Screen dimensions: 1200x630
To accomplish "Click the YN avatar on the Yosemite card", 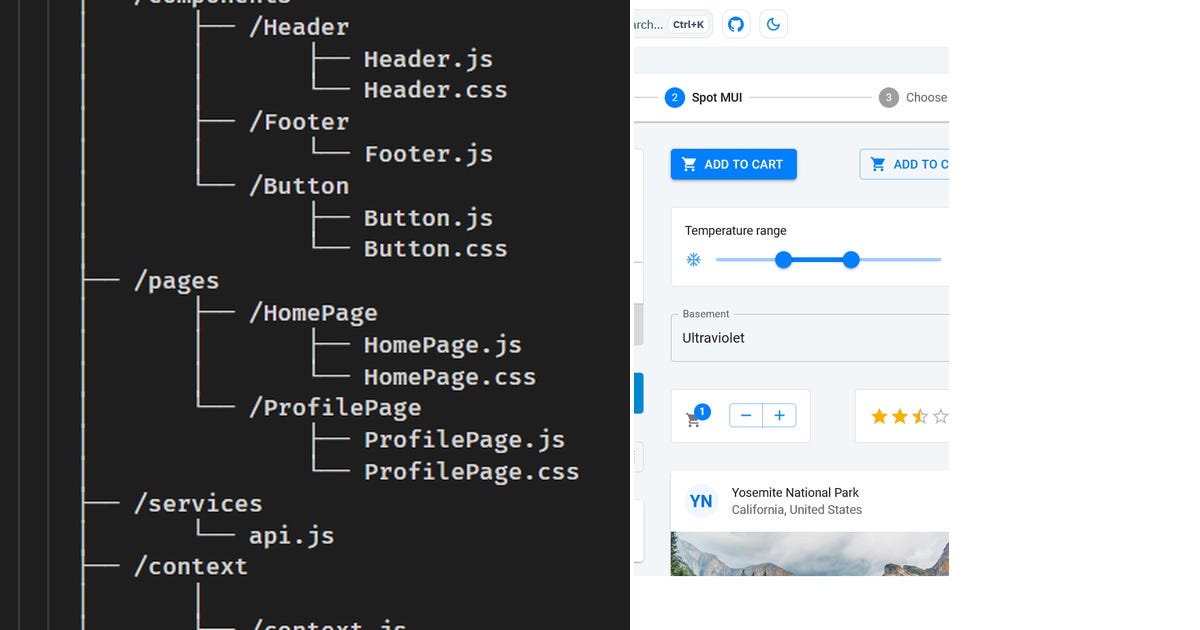I will tap(701, 501).
